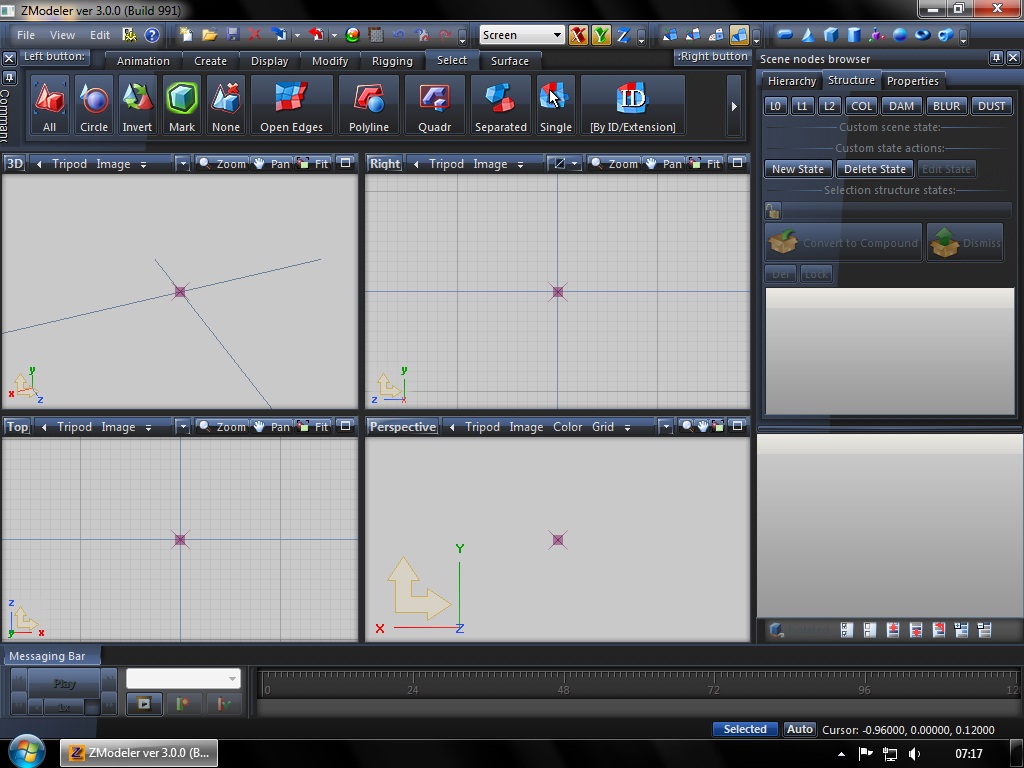Expand the Image dropdown in the 3D viewport
This screenshot has height=768, width=1024.
click(x=116, y=163)
